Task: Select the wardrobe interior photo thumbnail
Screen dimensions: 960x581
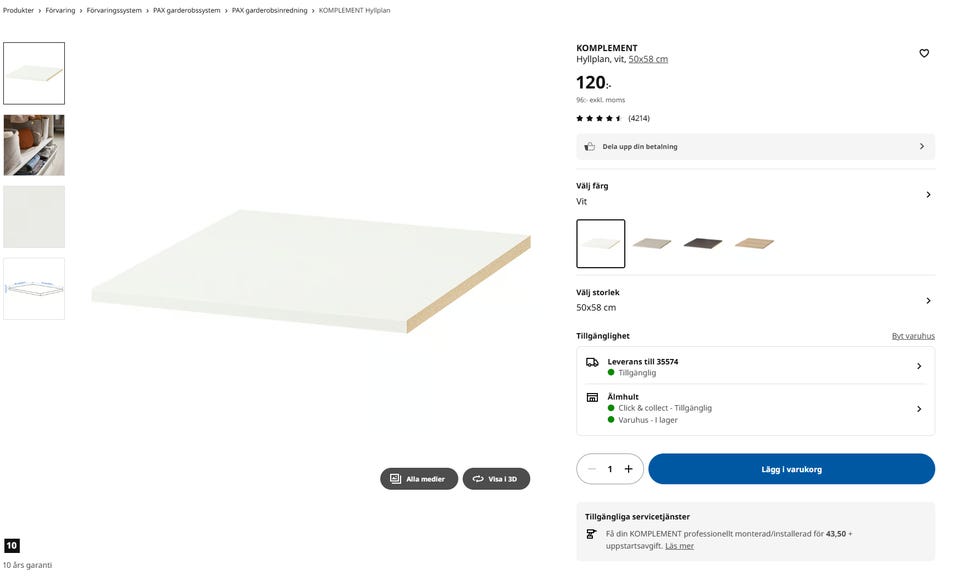Action: 34,145
